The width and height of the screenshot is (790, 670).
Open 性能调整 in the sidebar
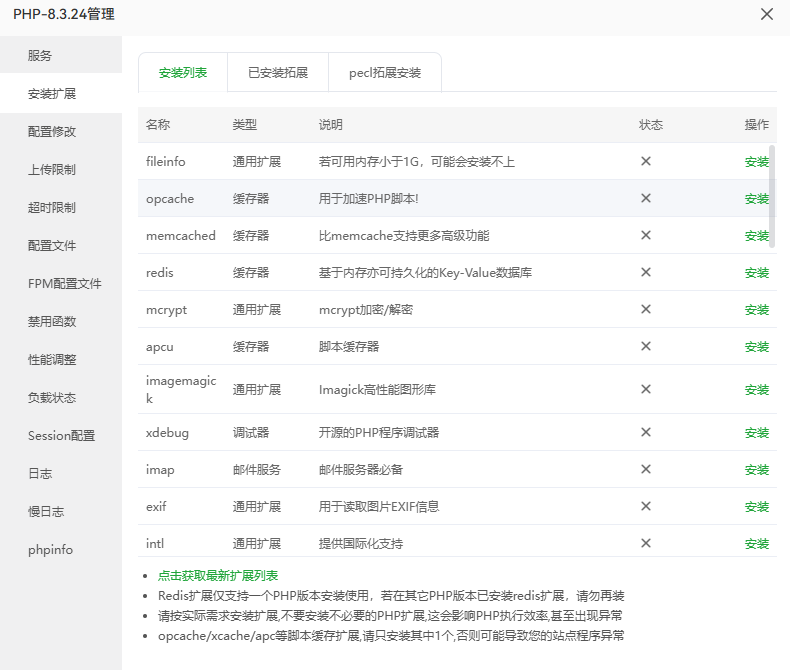[61, 360]
